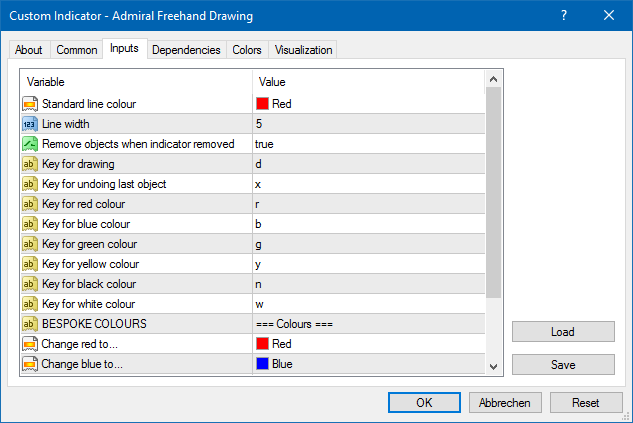Screen dimensions: 633x423
Task: Click the string icon beside Key for red colour
Action: click(x=30, y=204)
